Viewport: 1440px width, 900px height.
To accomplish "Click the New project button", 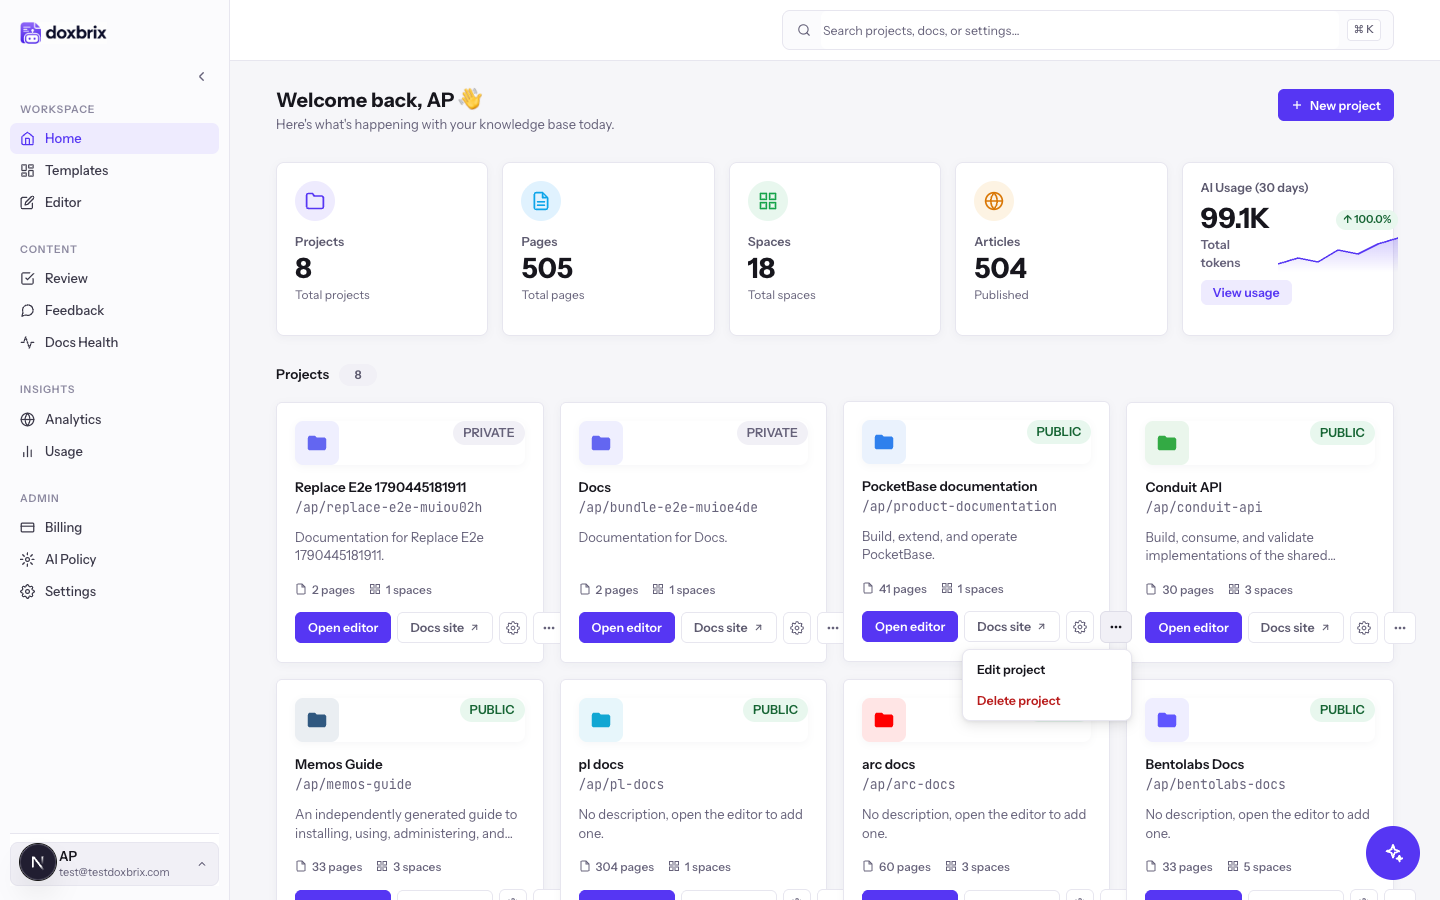I will (x=1335, y=105).
